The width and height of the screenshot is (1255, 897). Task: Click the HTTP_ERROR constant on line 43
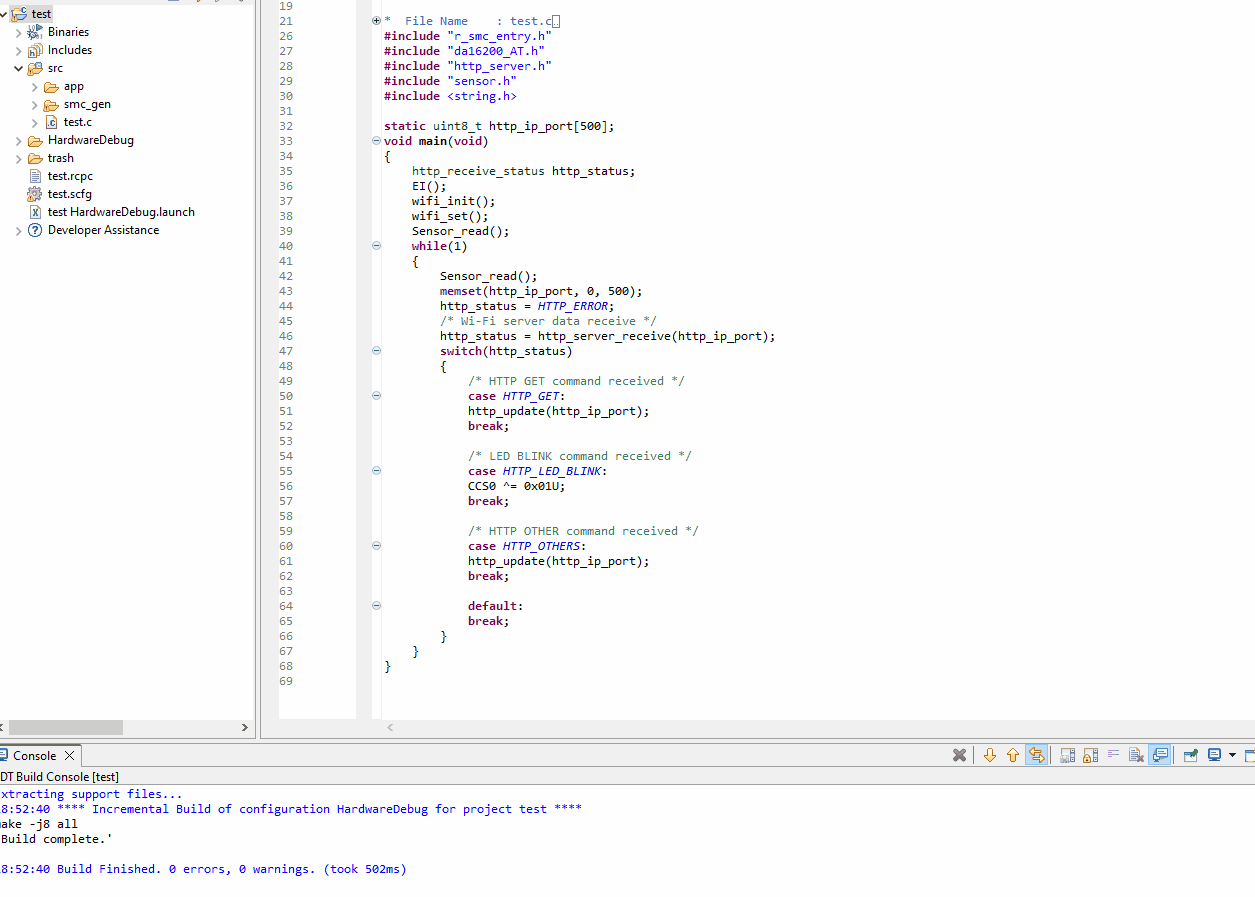pyautogui.click(x=573, y=306)
